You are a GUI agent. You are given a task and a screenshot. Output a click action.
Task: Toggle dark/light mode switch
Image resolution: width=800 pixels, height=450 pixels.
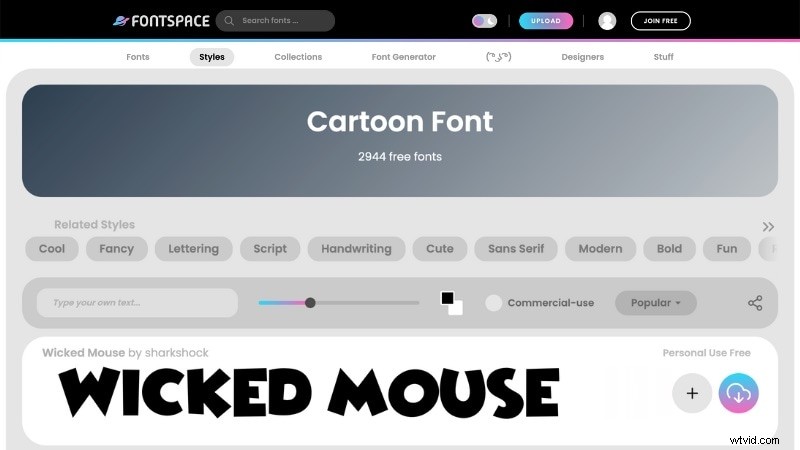[x=484, y=21]
